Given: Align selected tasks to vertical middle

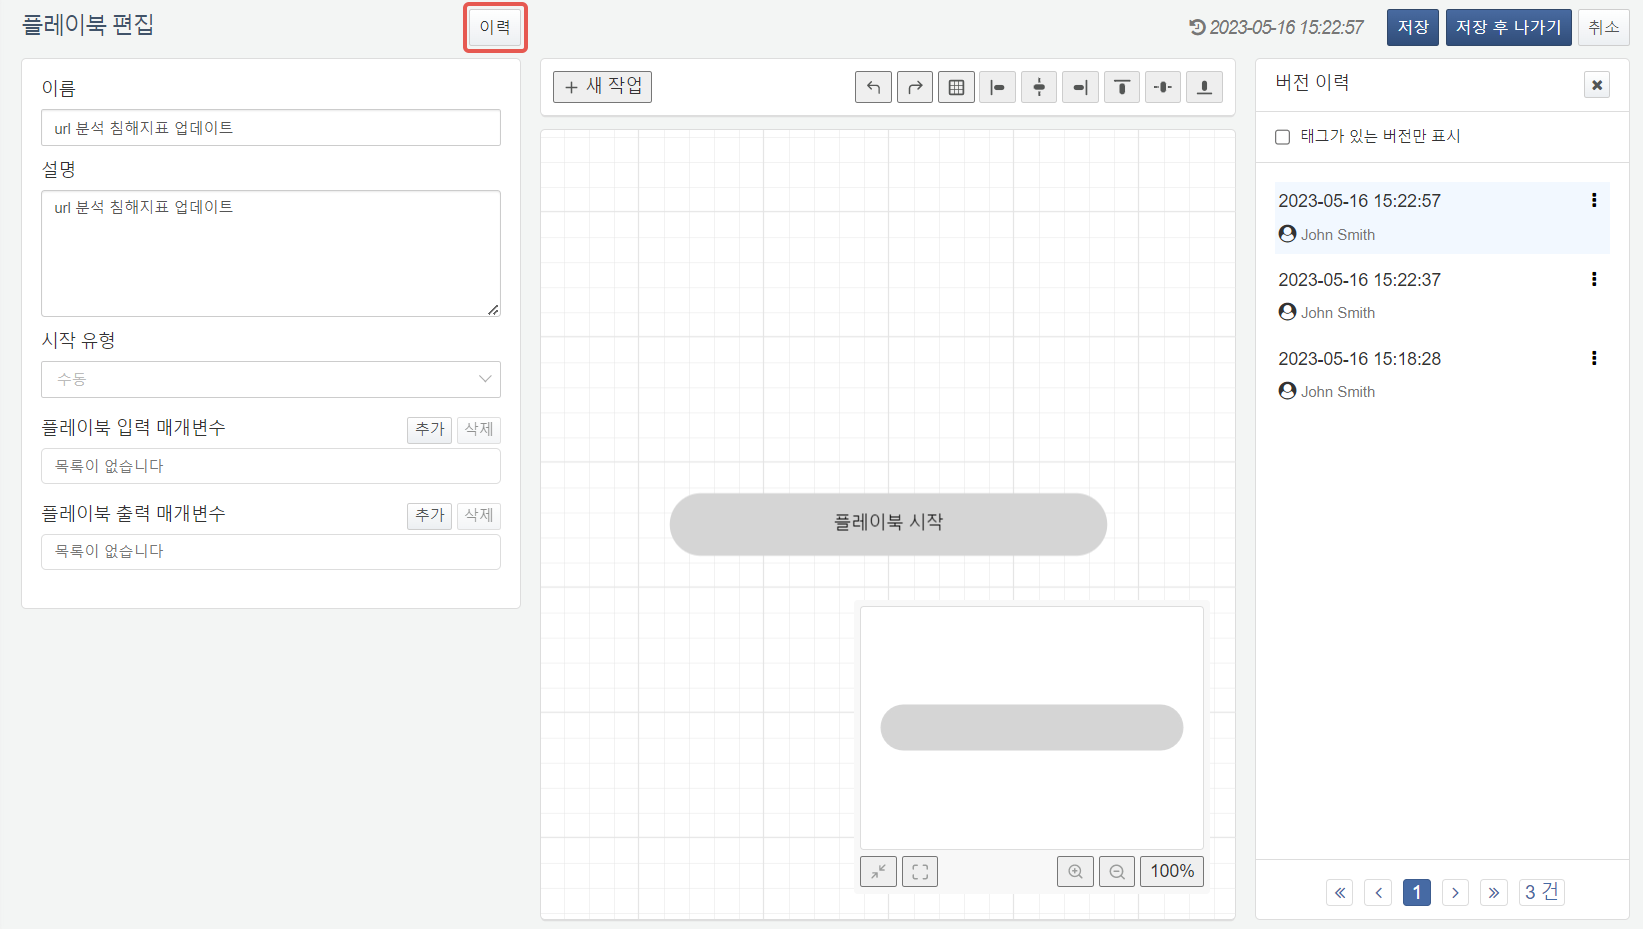Looking at the screenshot, I should [1163, 87].
